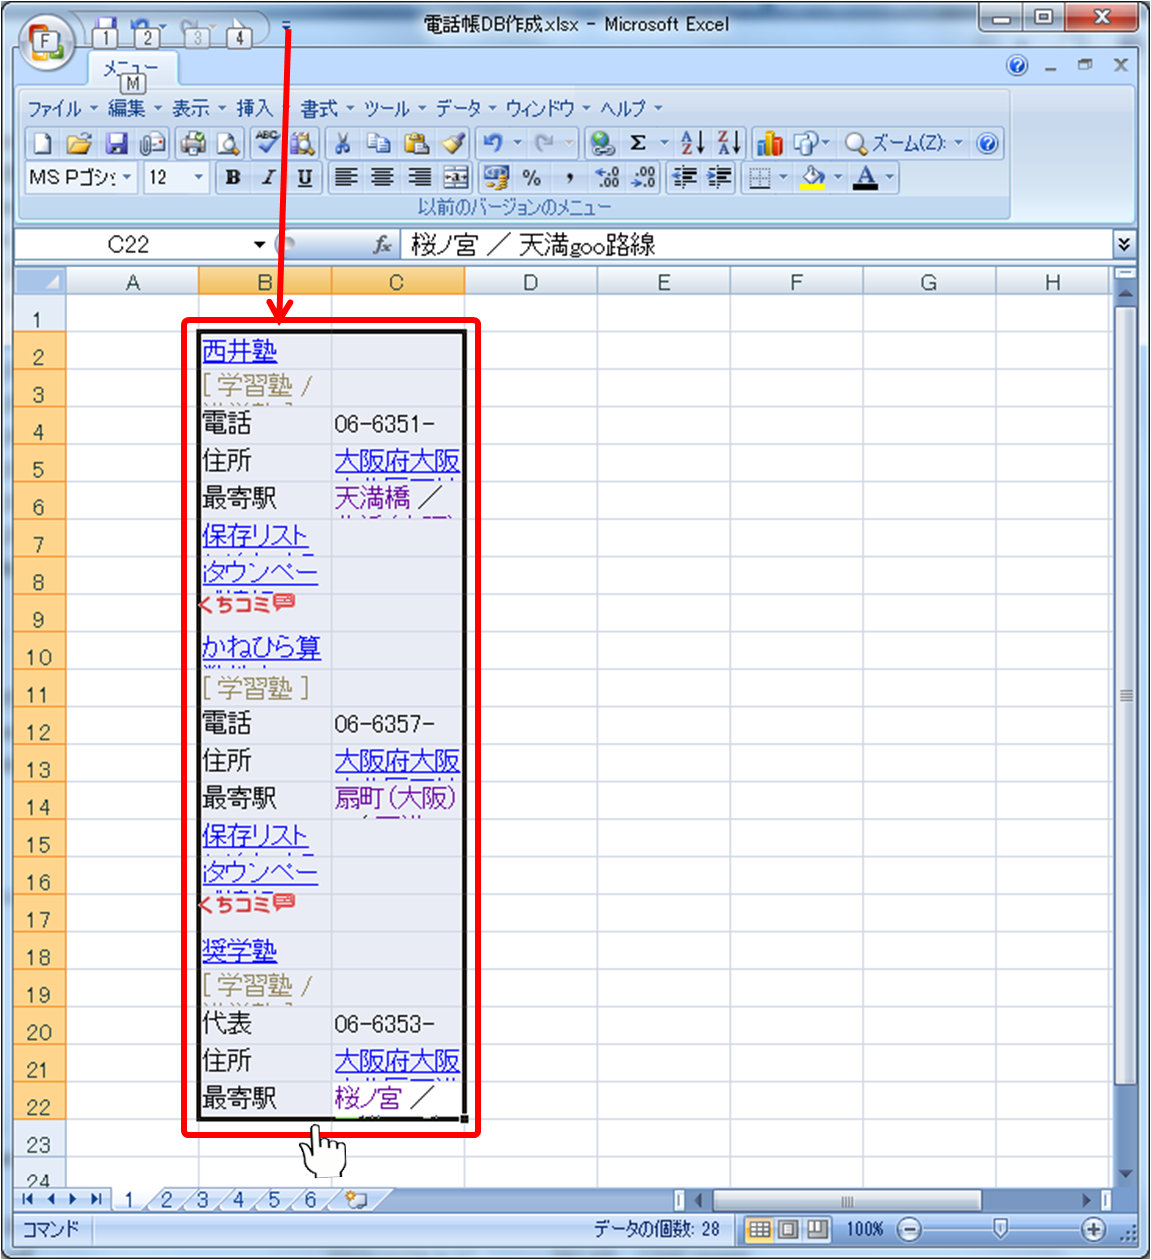
Task: Open the font size dropdown
Action: click(198, 178)
